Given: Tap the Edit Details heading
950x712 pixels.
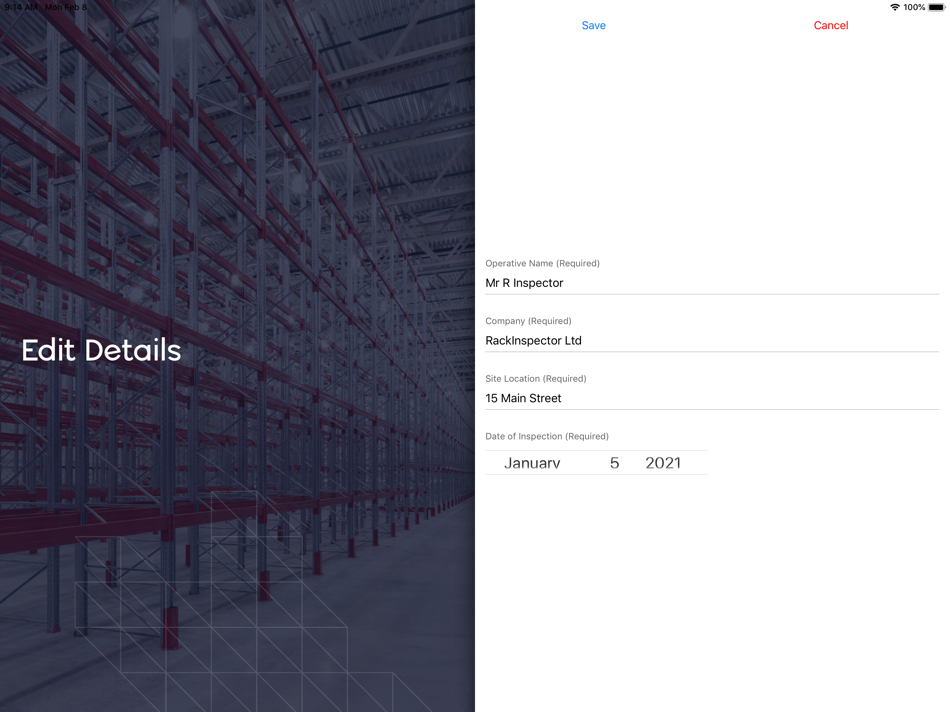Looking at the screenshot, I should [x=101, y=350].
